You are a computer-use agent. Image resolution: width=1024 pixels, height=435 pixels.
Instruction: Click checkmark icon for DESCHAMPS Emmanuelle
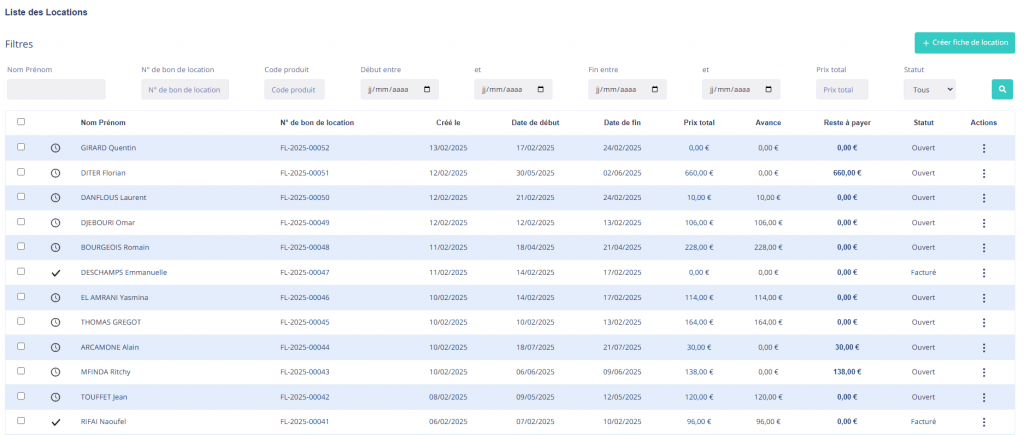click(56, 272)
